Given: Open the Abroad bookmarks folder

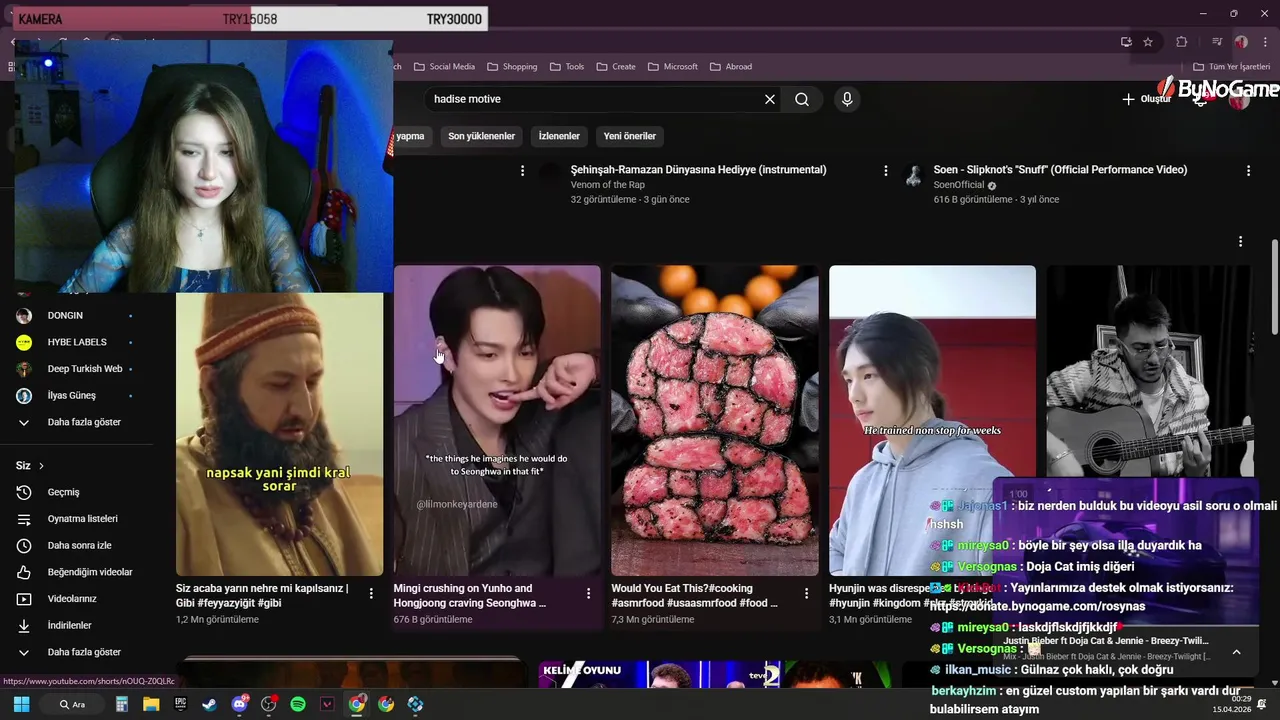Looking at the screenshot, I should [731, 66].
